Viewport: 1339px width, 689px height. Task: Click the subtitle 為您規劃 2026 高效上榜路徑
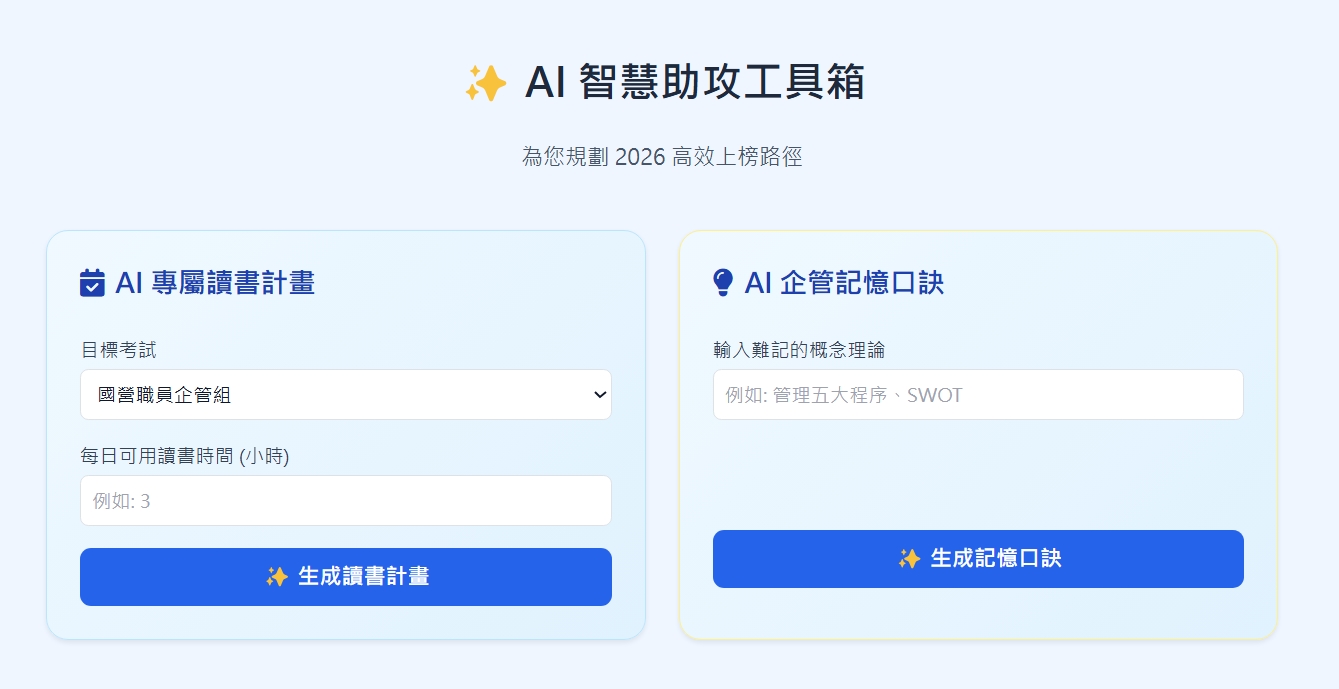tap(662, 157)
